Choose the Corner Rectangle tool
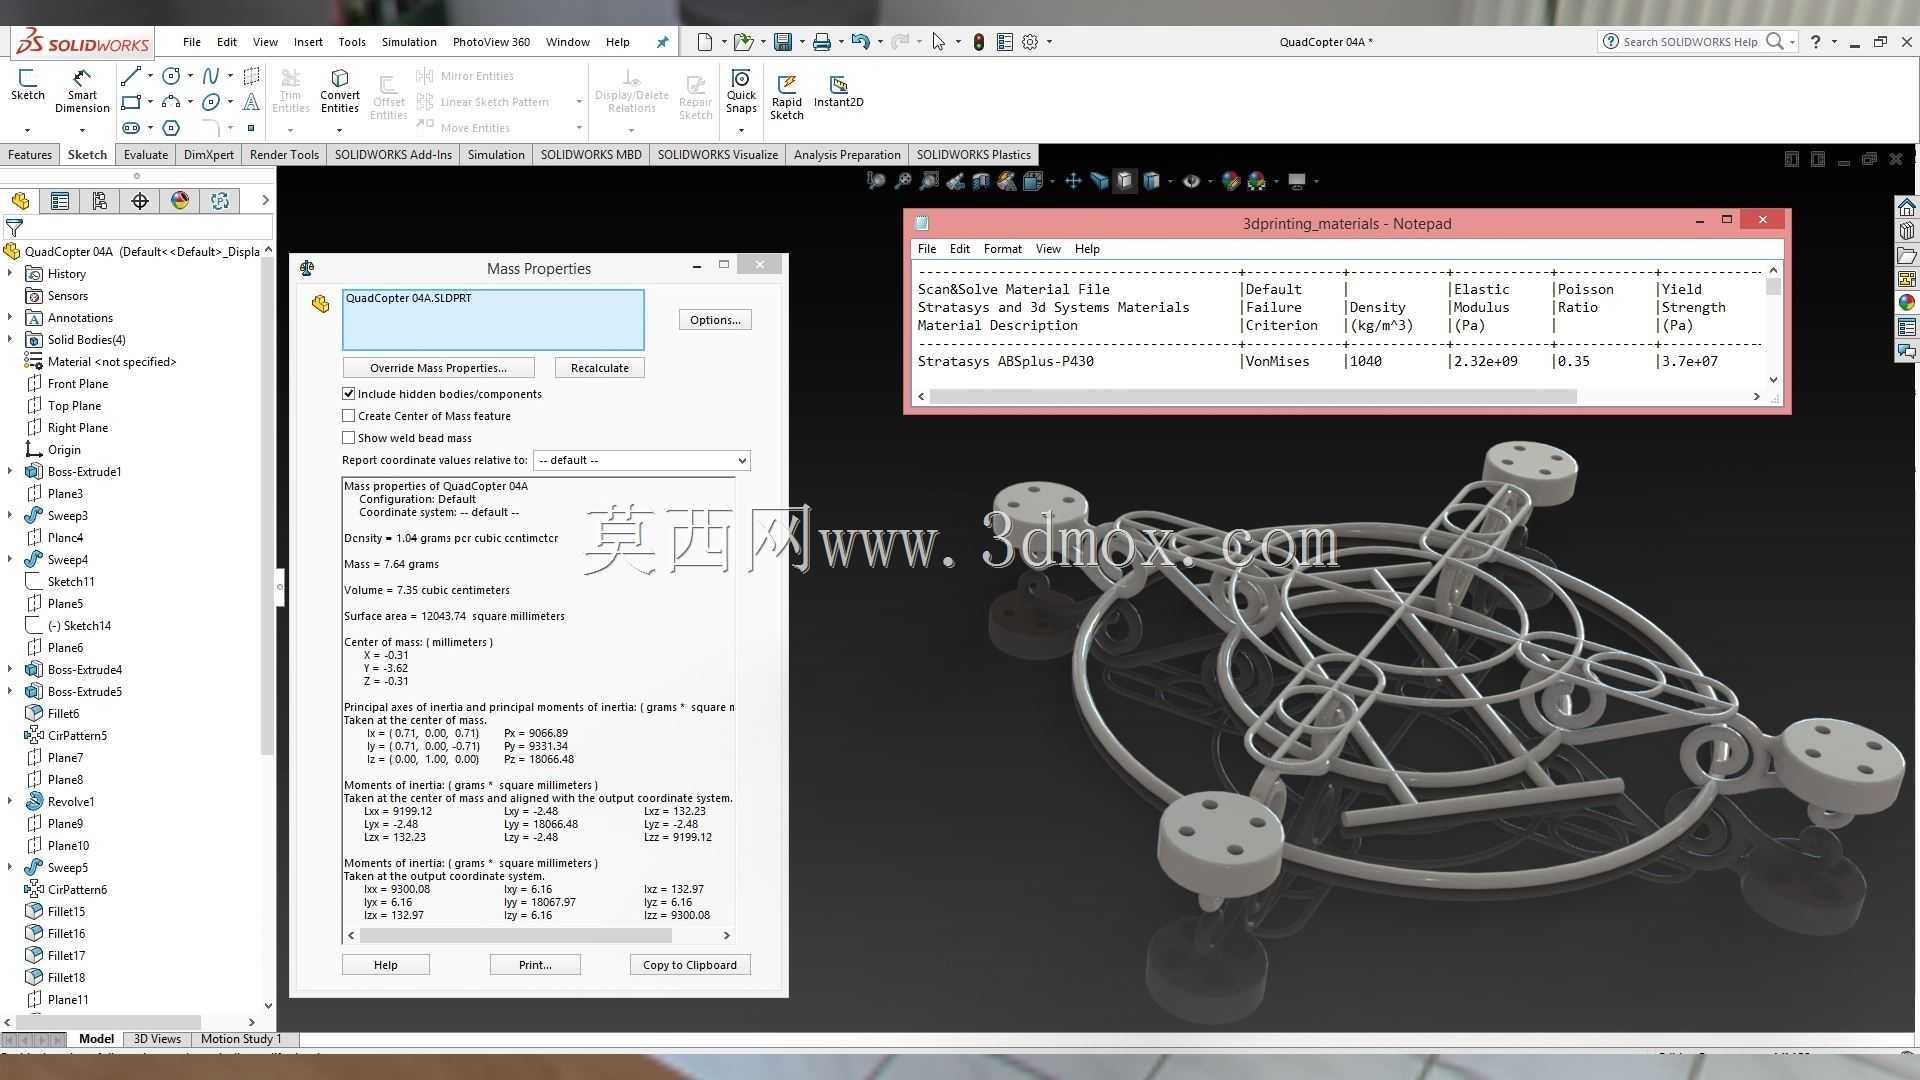1920x1080 pixels. coord(131,102)
